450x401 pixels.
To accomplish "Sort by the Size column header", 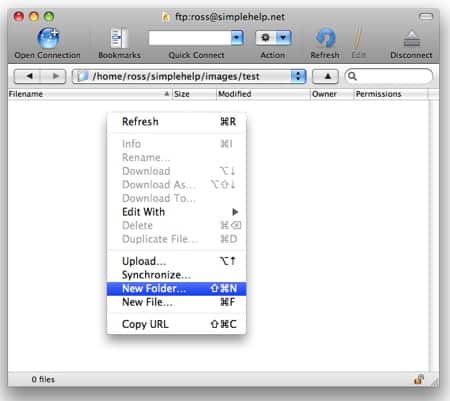I will click(194, 94).
